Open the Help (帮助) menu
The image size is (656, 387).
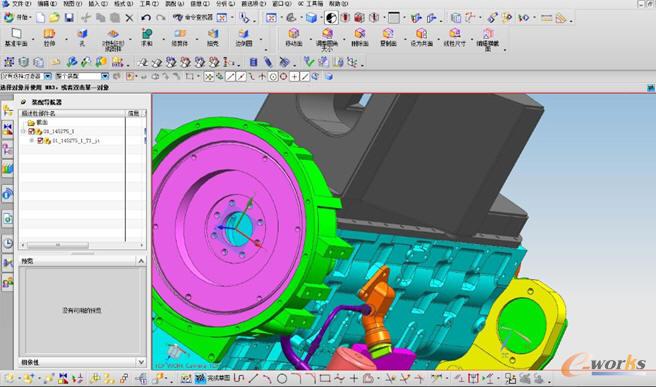coord(338,4)
